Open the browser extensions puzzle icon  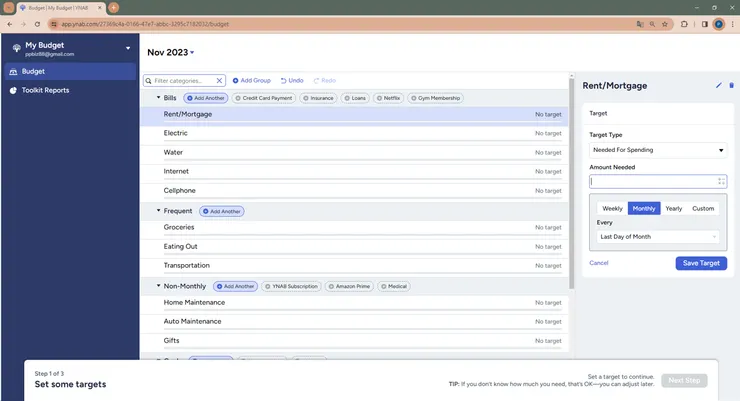point(684,24)
